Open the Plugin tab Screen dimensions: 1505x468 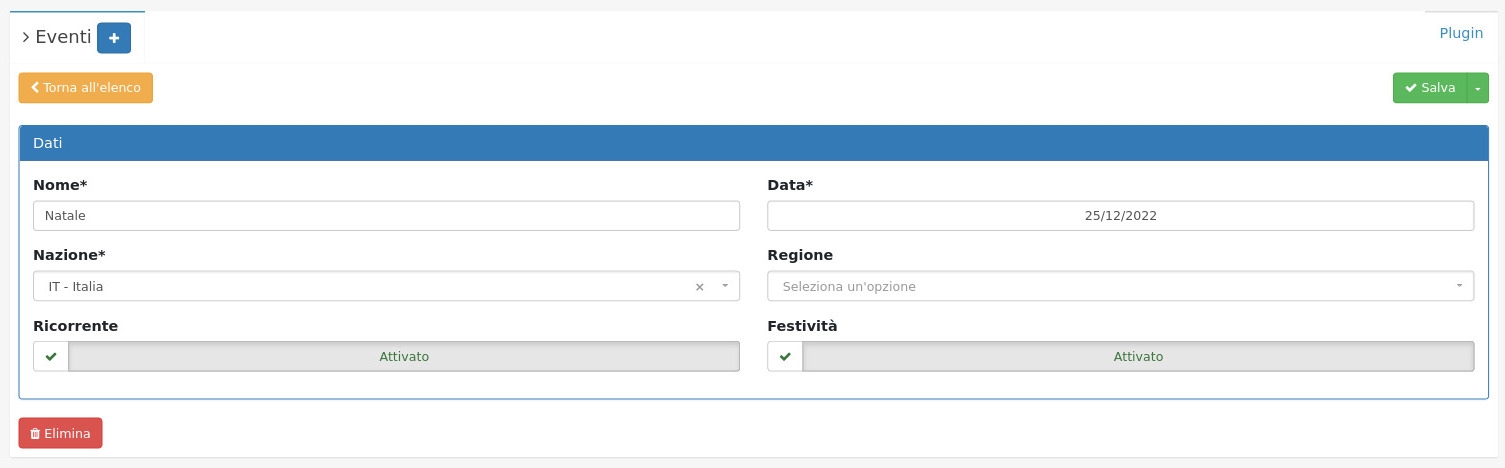[x=1461, y=33]
